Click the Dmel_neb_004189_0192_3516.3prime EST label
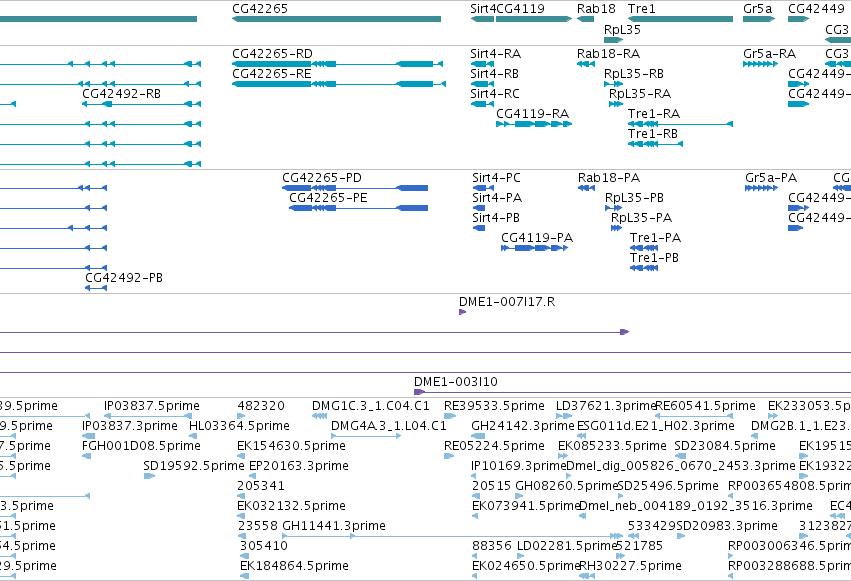Image resolution: width=851 pixels, height=581 pixels. click(x=696, y=506)
